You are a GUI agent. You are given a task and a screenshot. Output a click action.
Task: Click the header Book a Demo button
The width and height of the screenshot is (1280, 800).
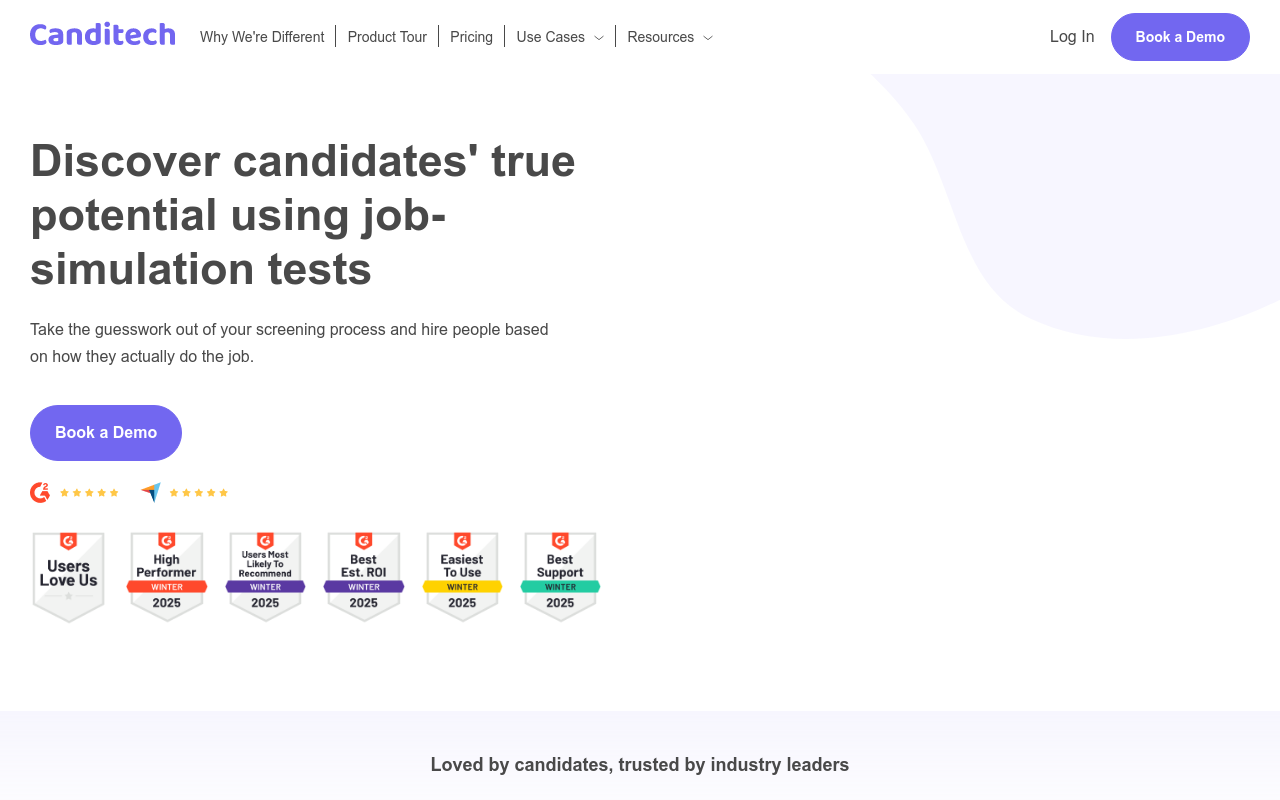click(1180, 37)
